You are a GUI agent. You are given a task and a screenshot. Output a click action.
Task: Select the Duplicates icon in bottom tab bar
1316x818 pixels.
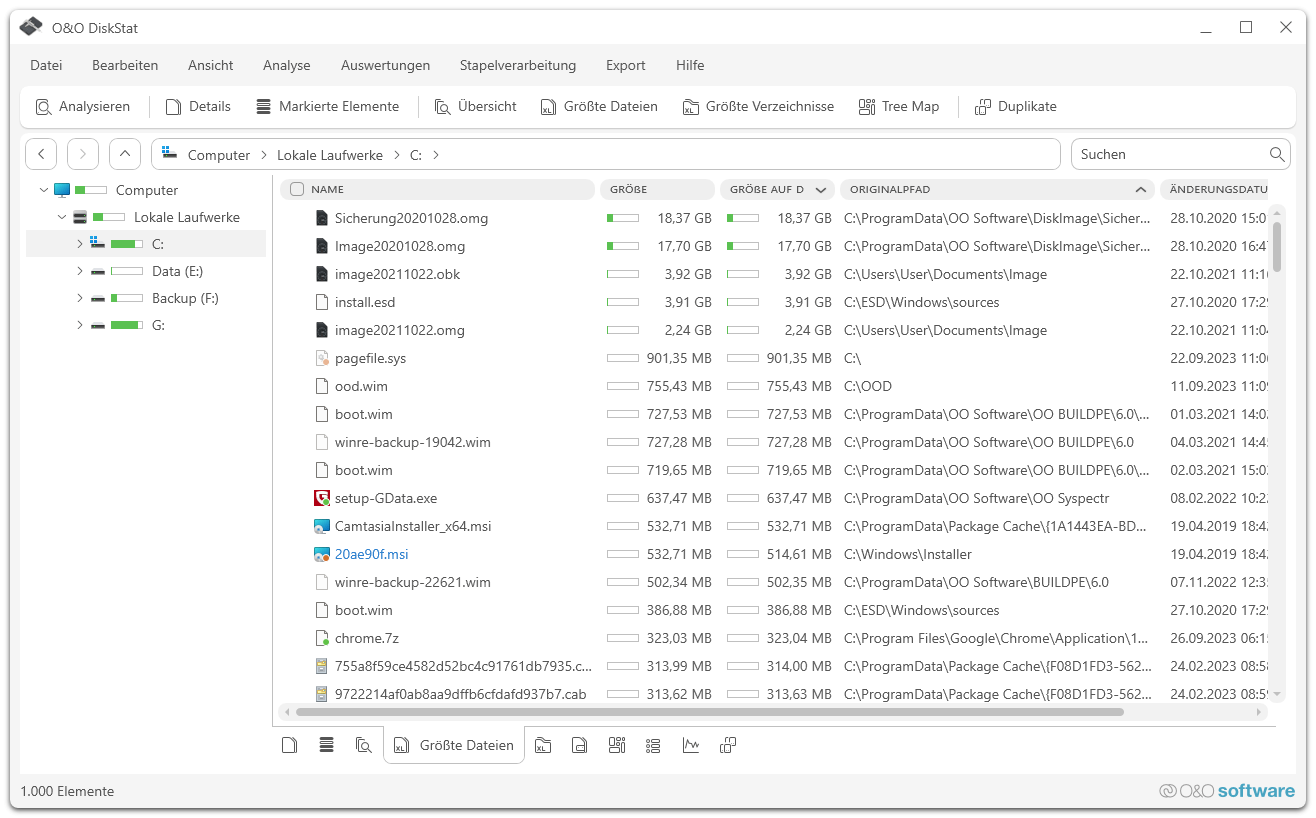728,745
